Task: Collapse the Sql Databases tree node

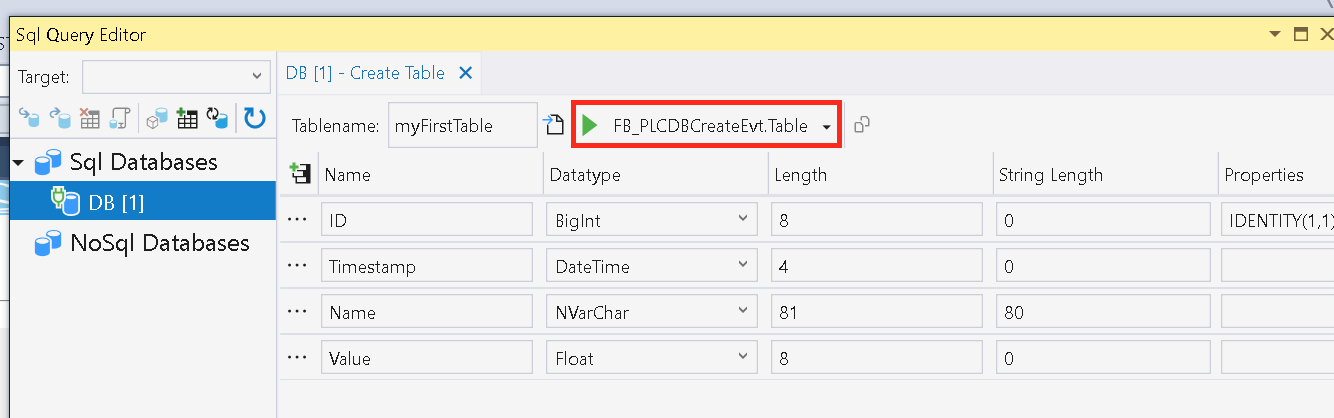Action: (x=18, y=162)
